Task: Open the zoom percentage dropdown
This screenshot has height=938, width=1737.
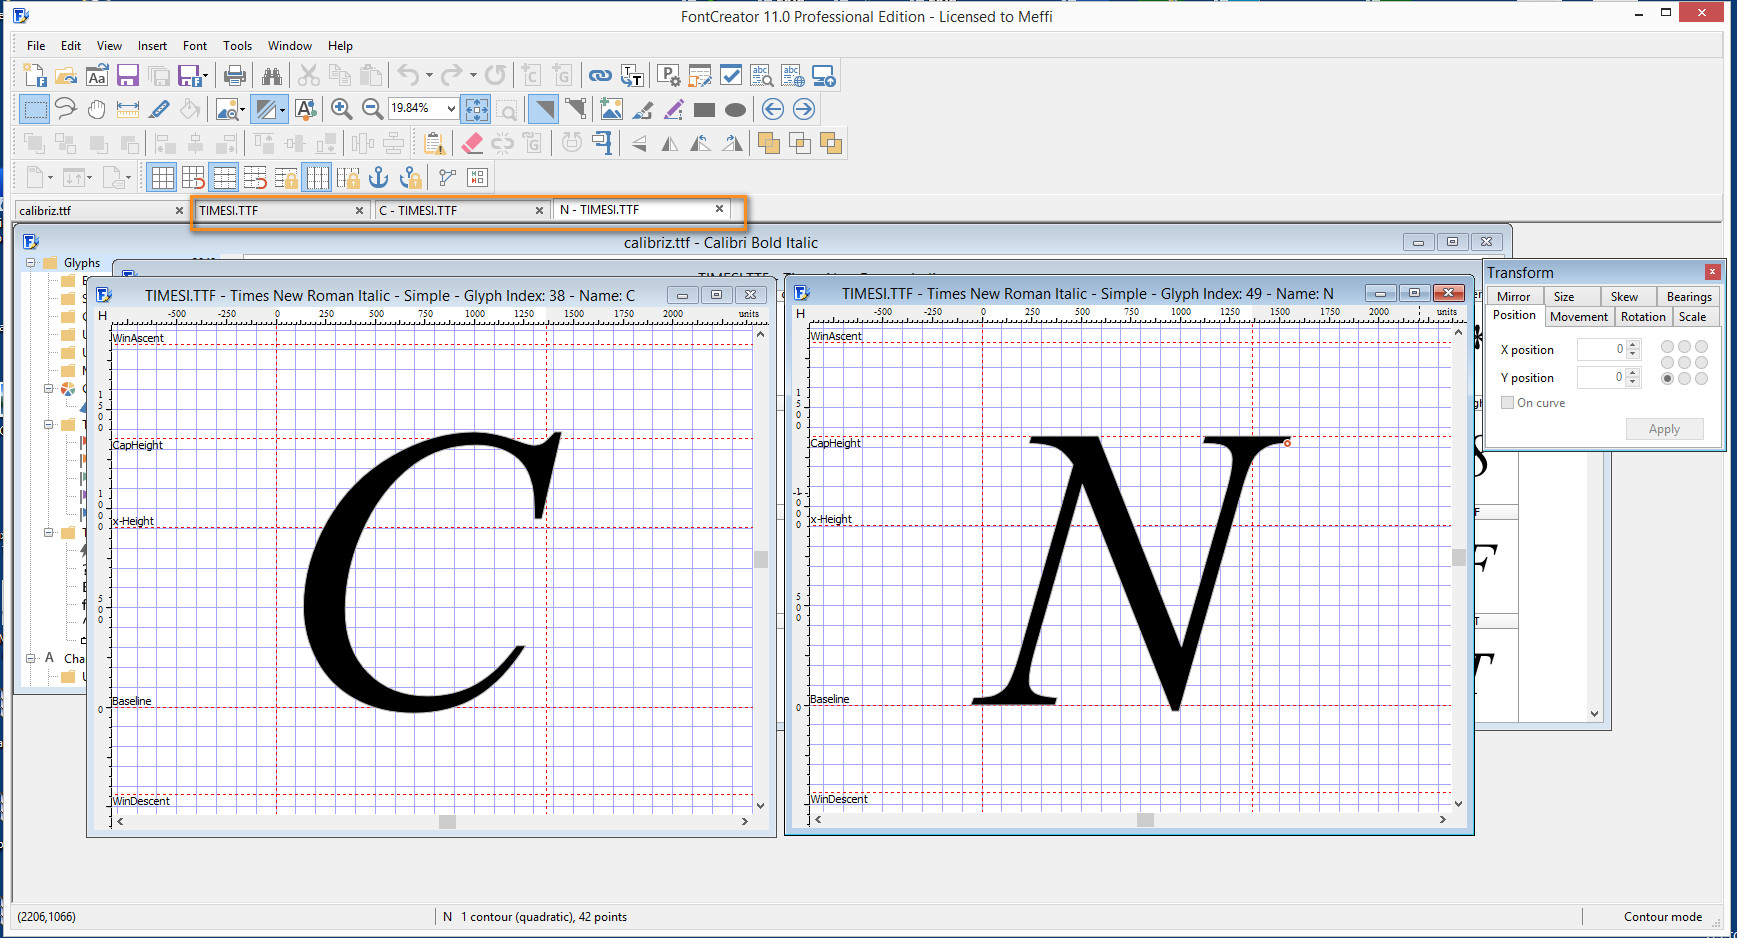Action: [x=451, y=109]
